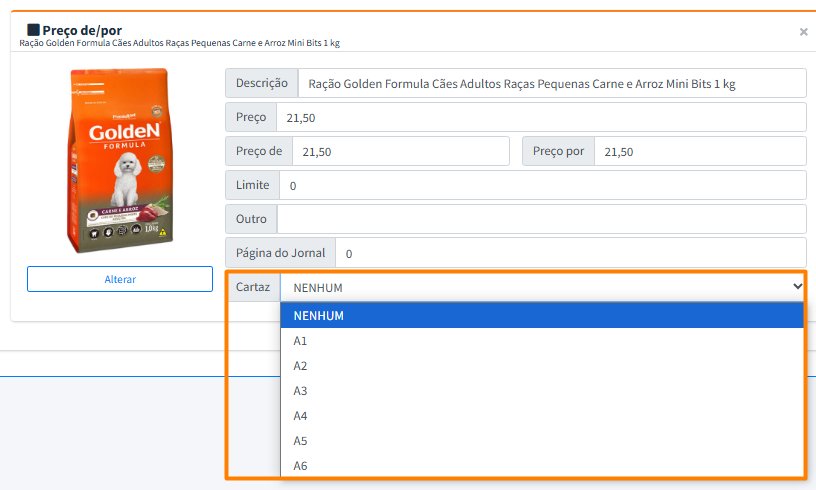Click into the Preço input field
Image resolution: width=816 pixels, height=490 pixels.
click(x=540, y=117)
